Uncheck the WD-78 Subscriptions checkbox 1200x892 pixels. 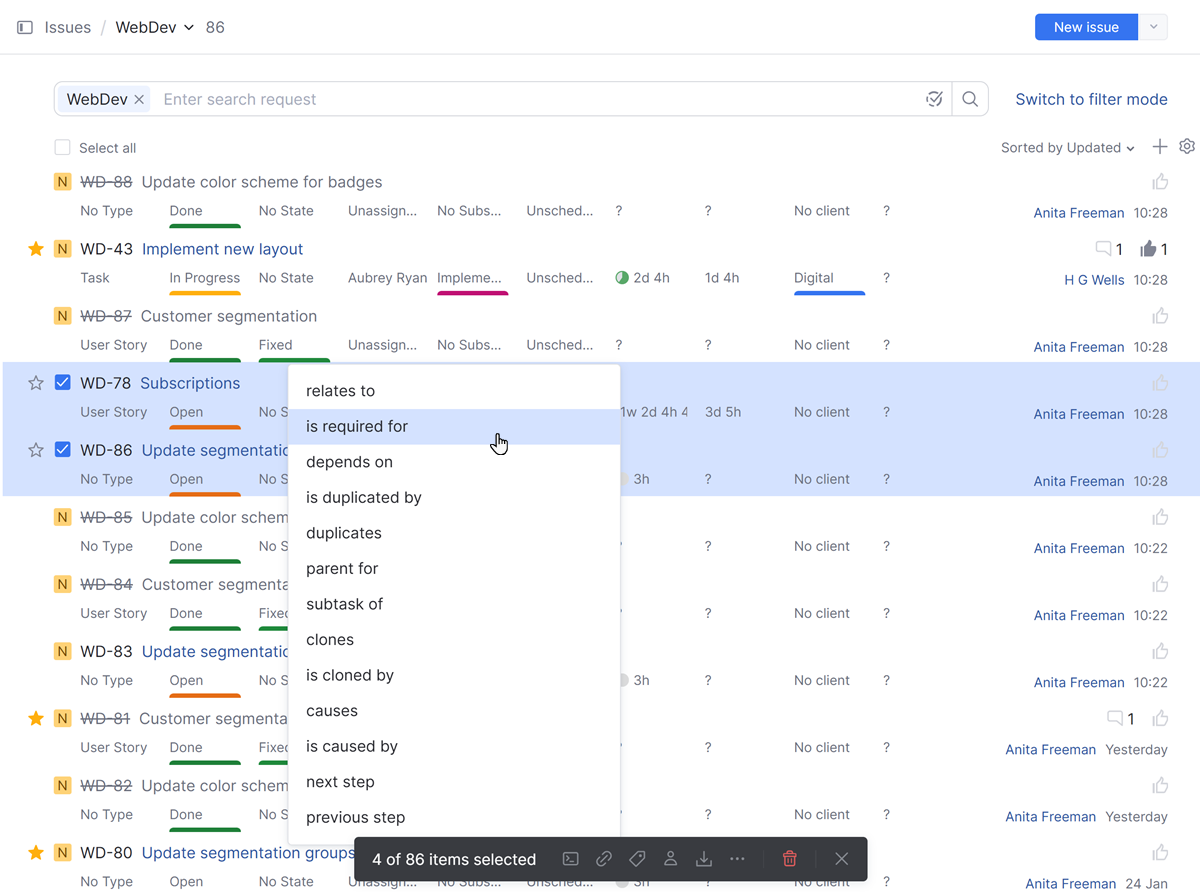[x=63, y=383]
